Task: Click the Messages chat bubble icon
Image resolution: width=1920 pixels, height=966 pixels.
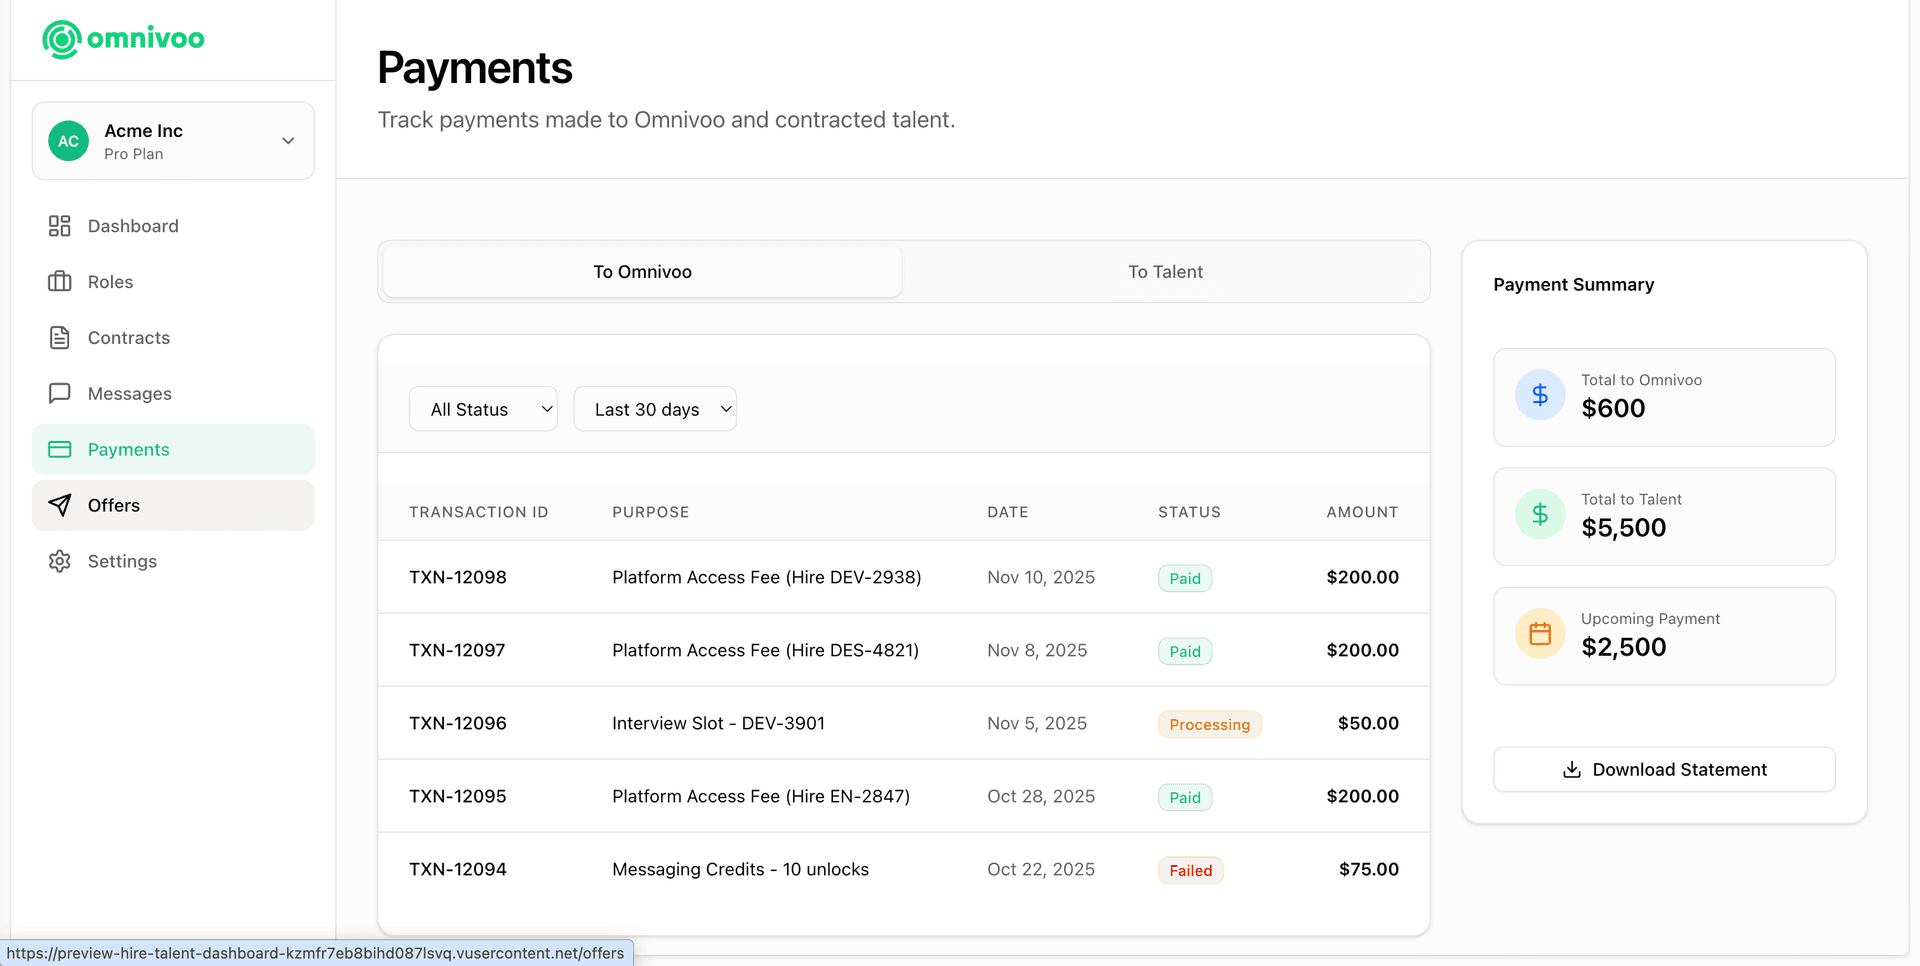Action: pyautogui.click(x=60, y=393)
